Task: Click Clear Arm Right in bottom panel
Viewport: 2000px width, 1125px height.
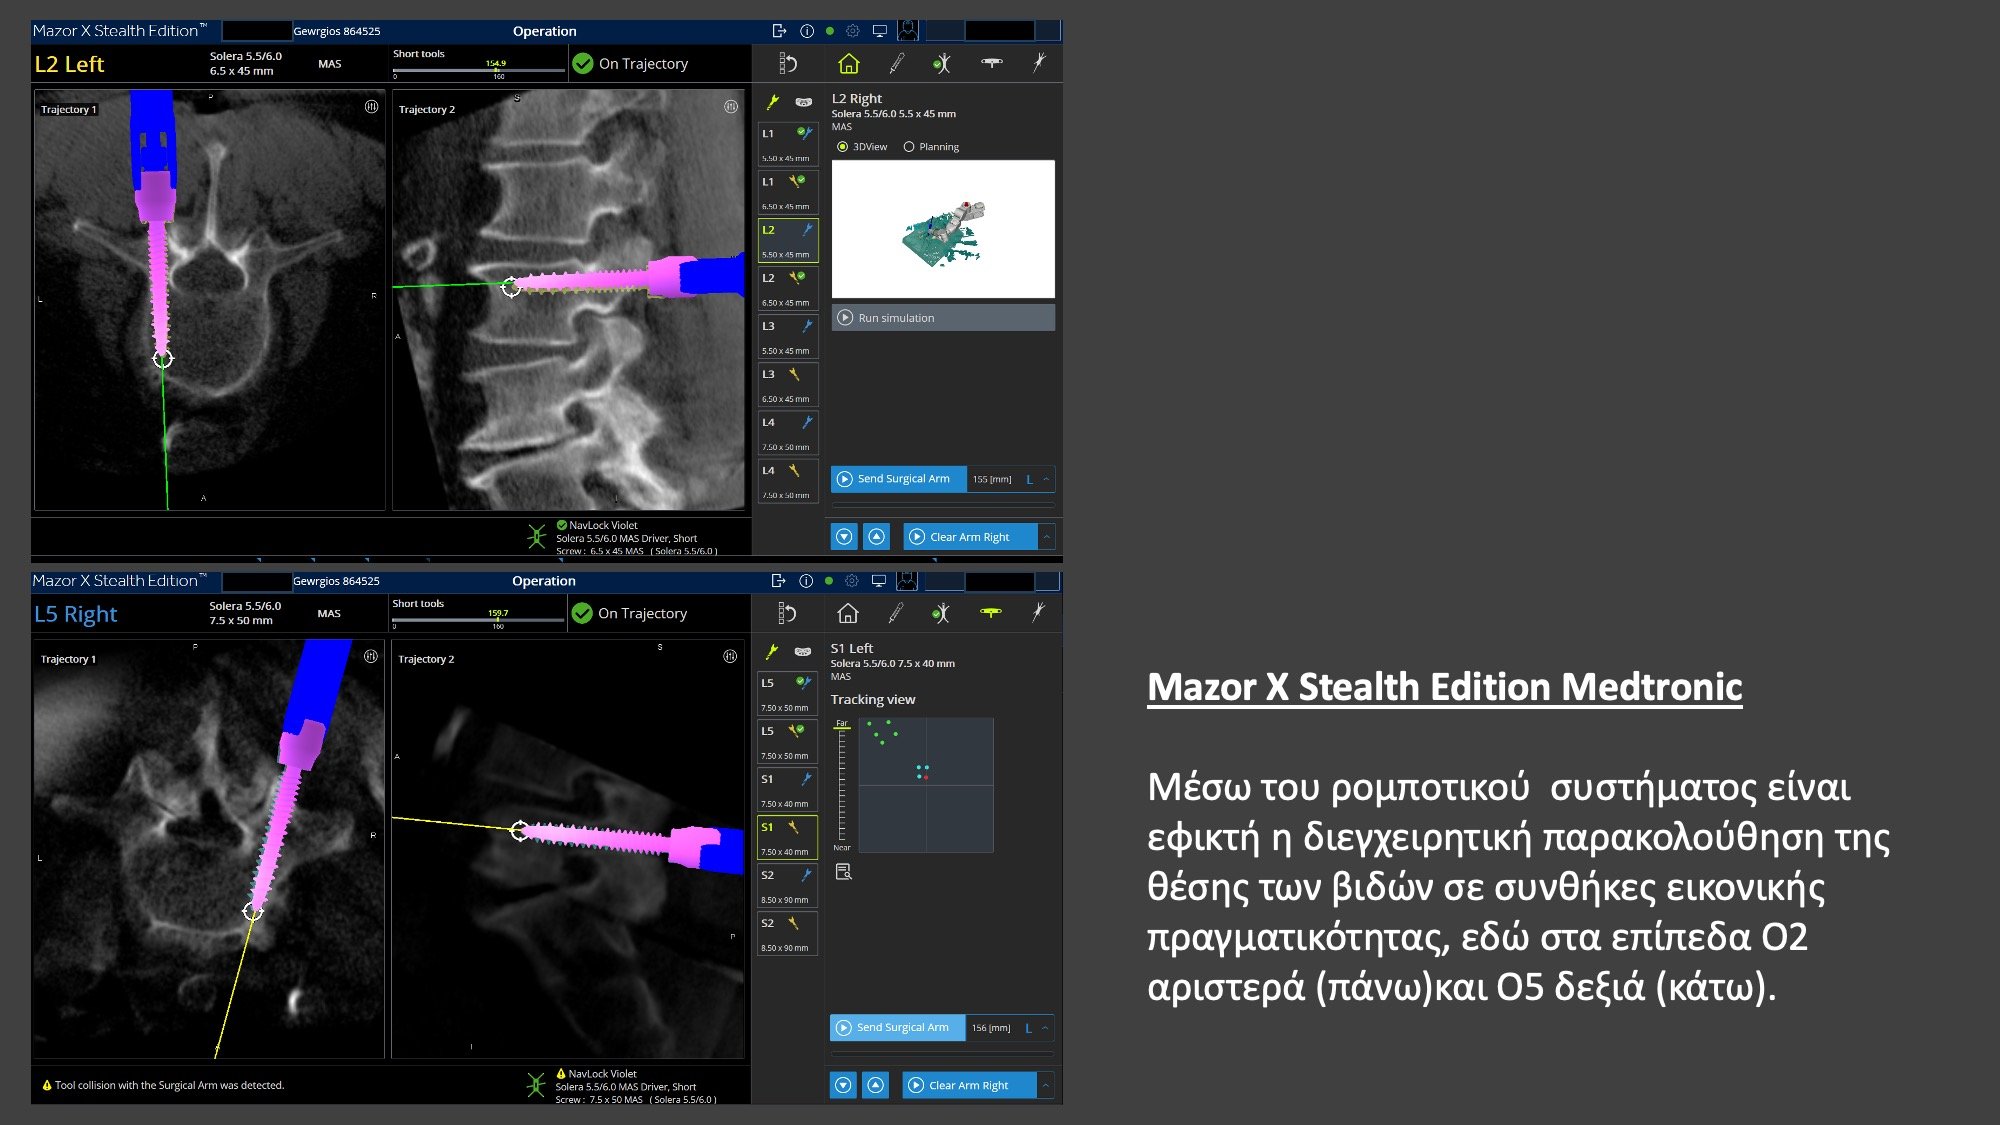Action: [969, 1085]
